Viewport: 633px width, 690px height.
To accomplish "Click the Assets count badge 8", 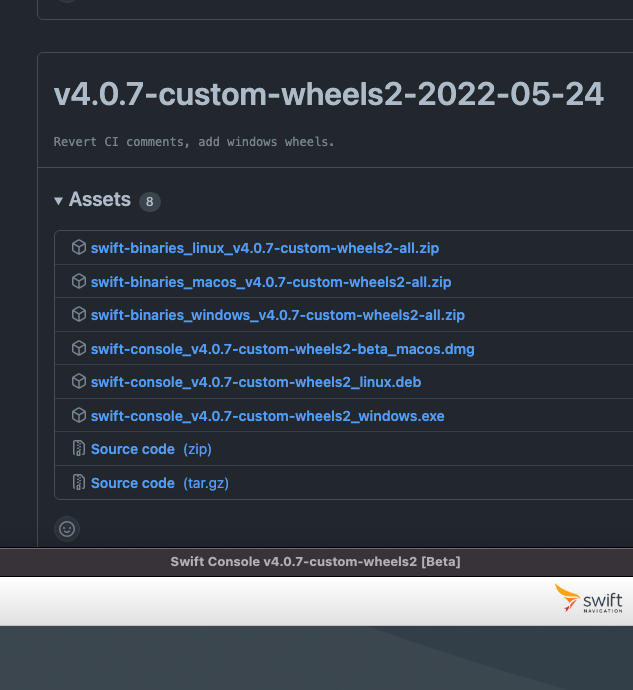I will 150,202.
